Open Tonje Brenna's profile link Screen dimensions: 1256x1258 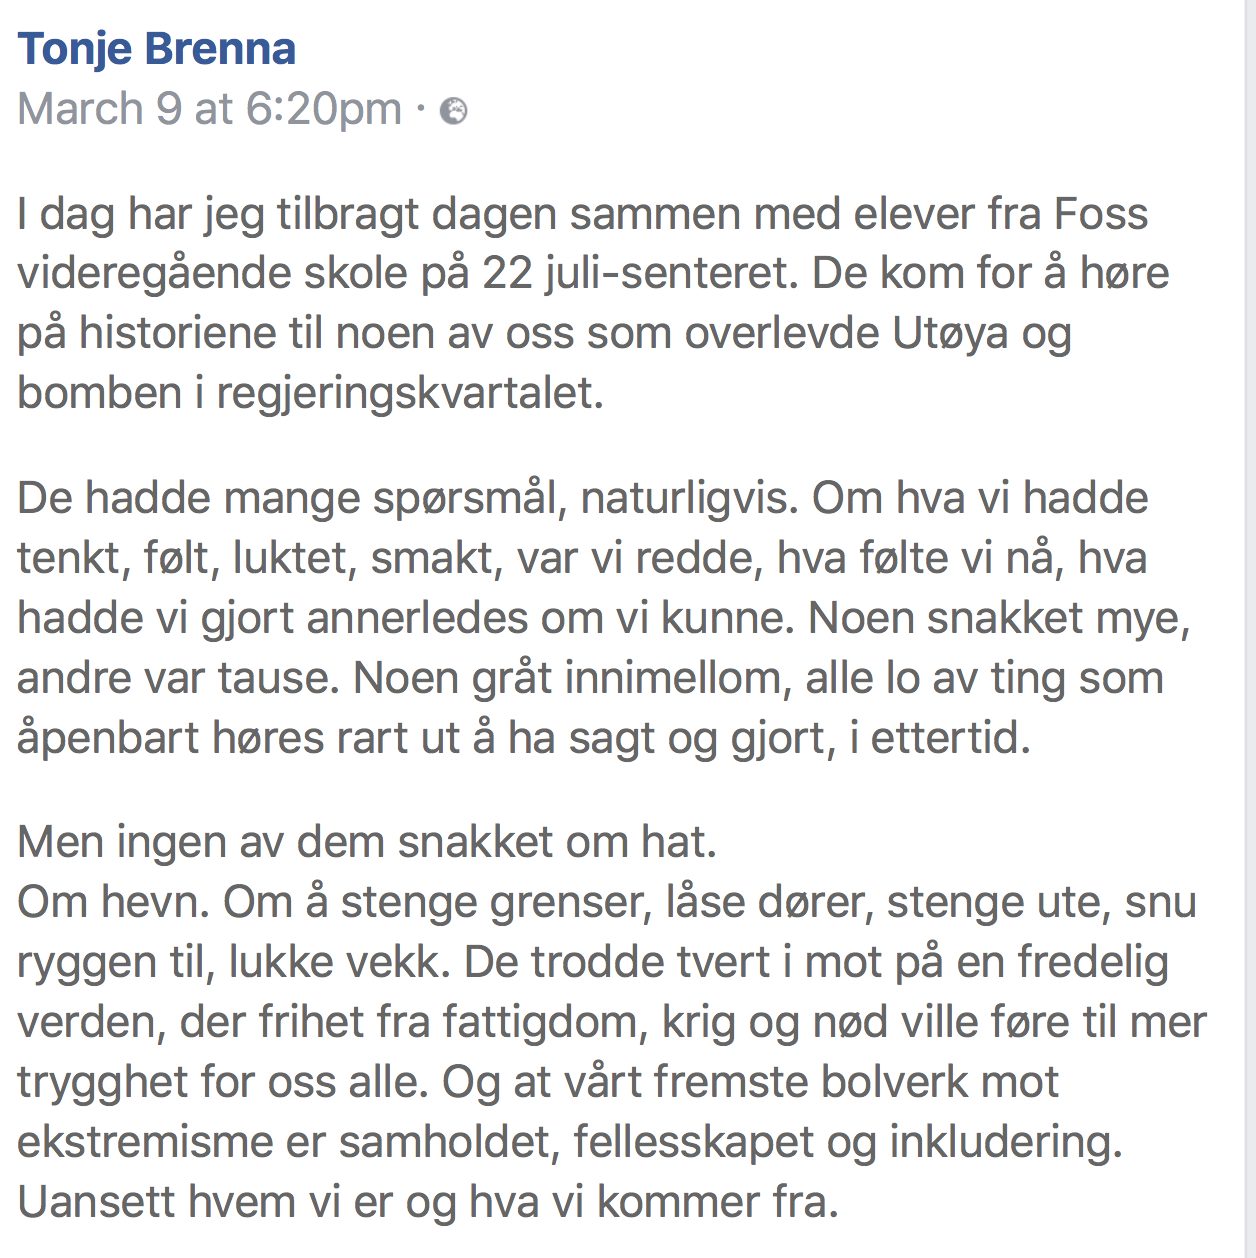157,49
